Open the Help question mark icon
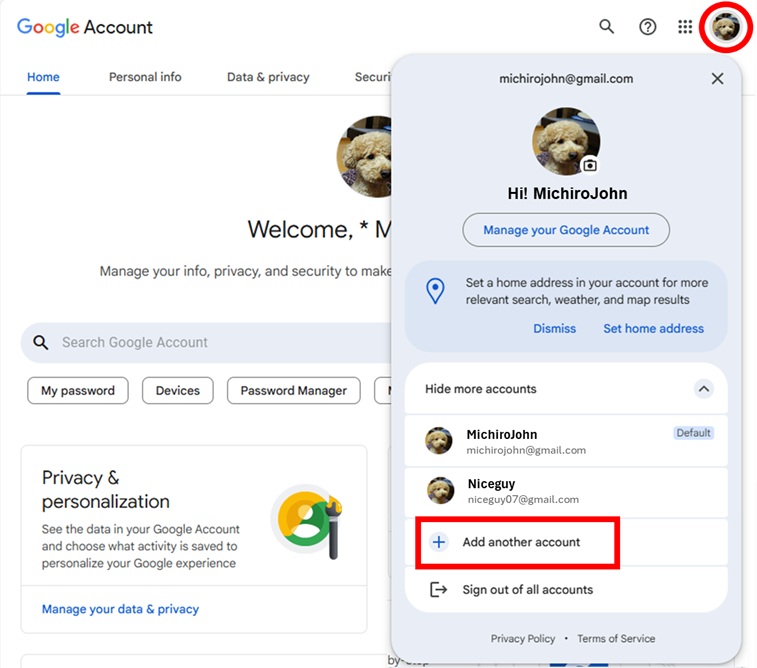The height and width of the screenshot is (668, 757). pos(648,27)
